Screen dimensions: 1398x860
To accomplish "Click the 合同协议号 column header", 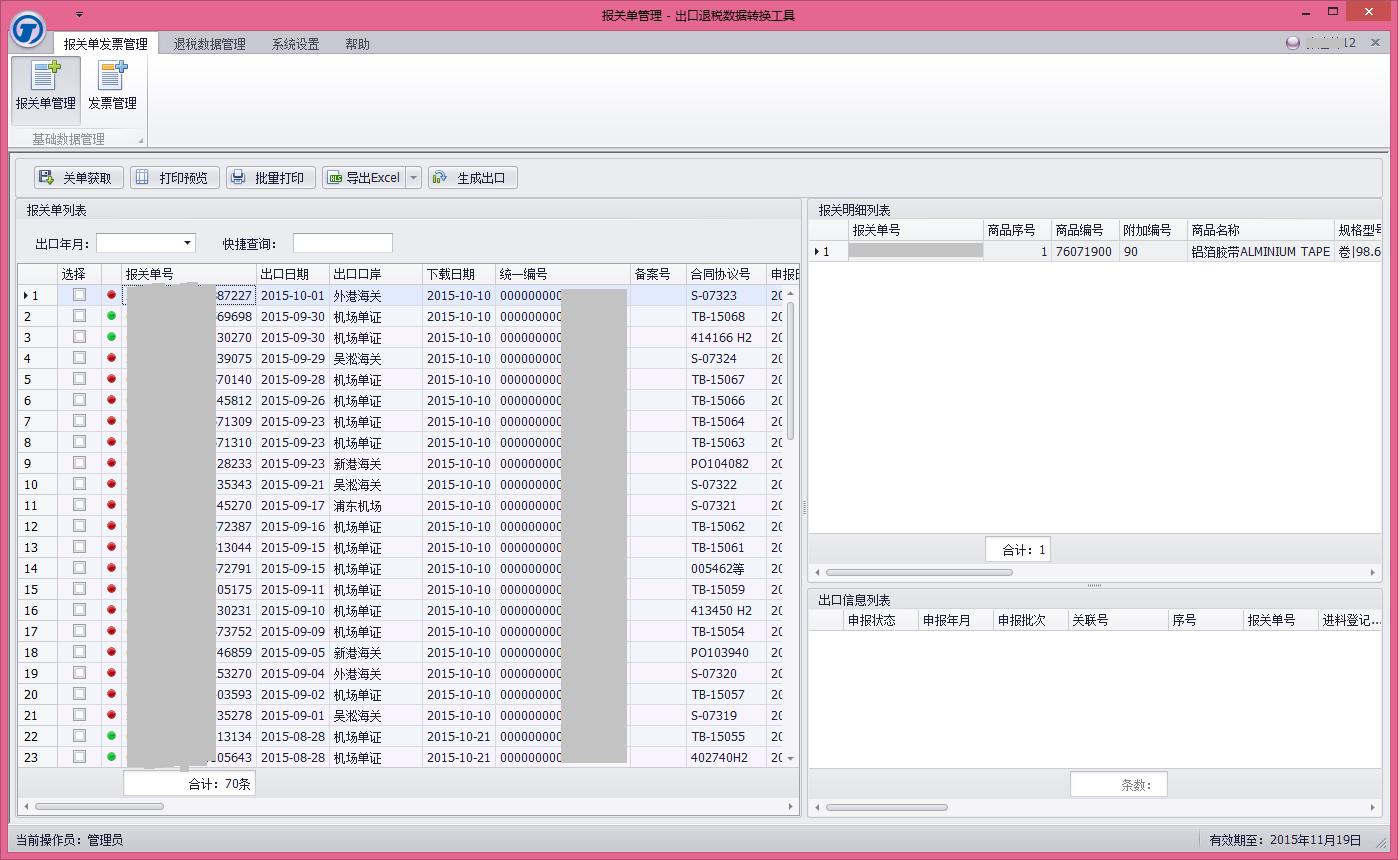I will [720, 274].
